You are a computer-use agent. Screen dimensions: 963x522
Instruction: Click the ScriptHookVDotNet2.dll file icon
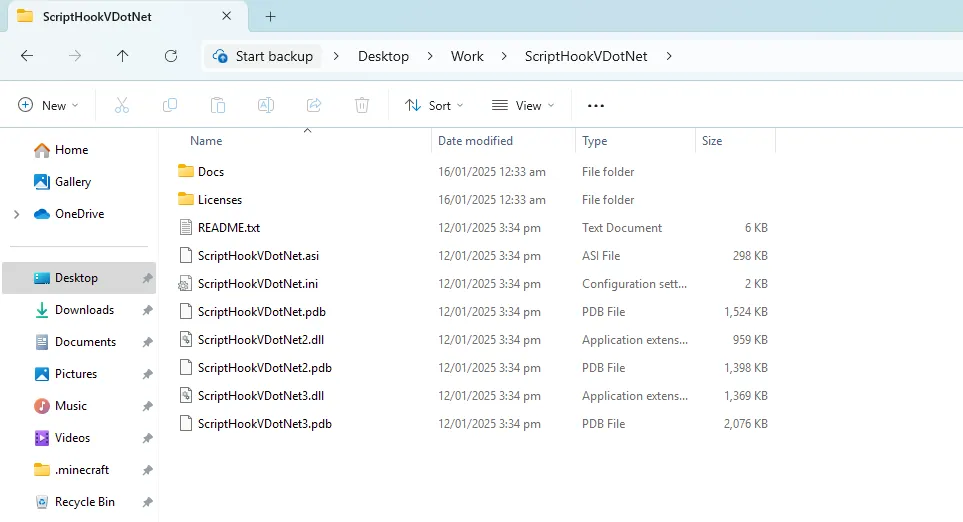tap(185, 340)
